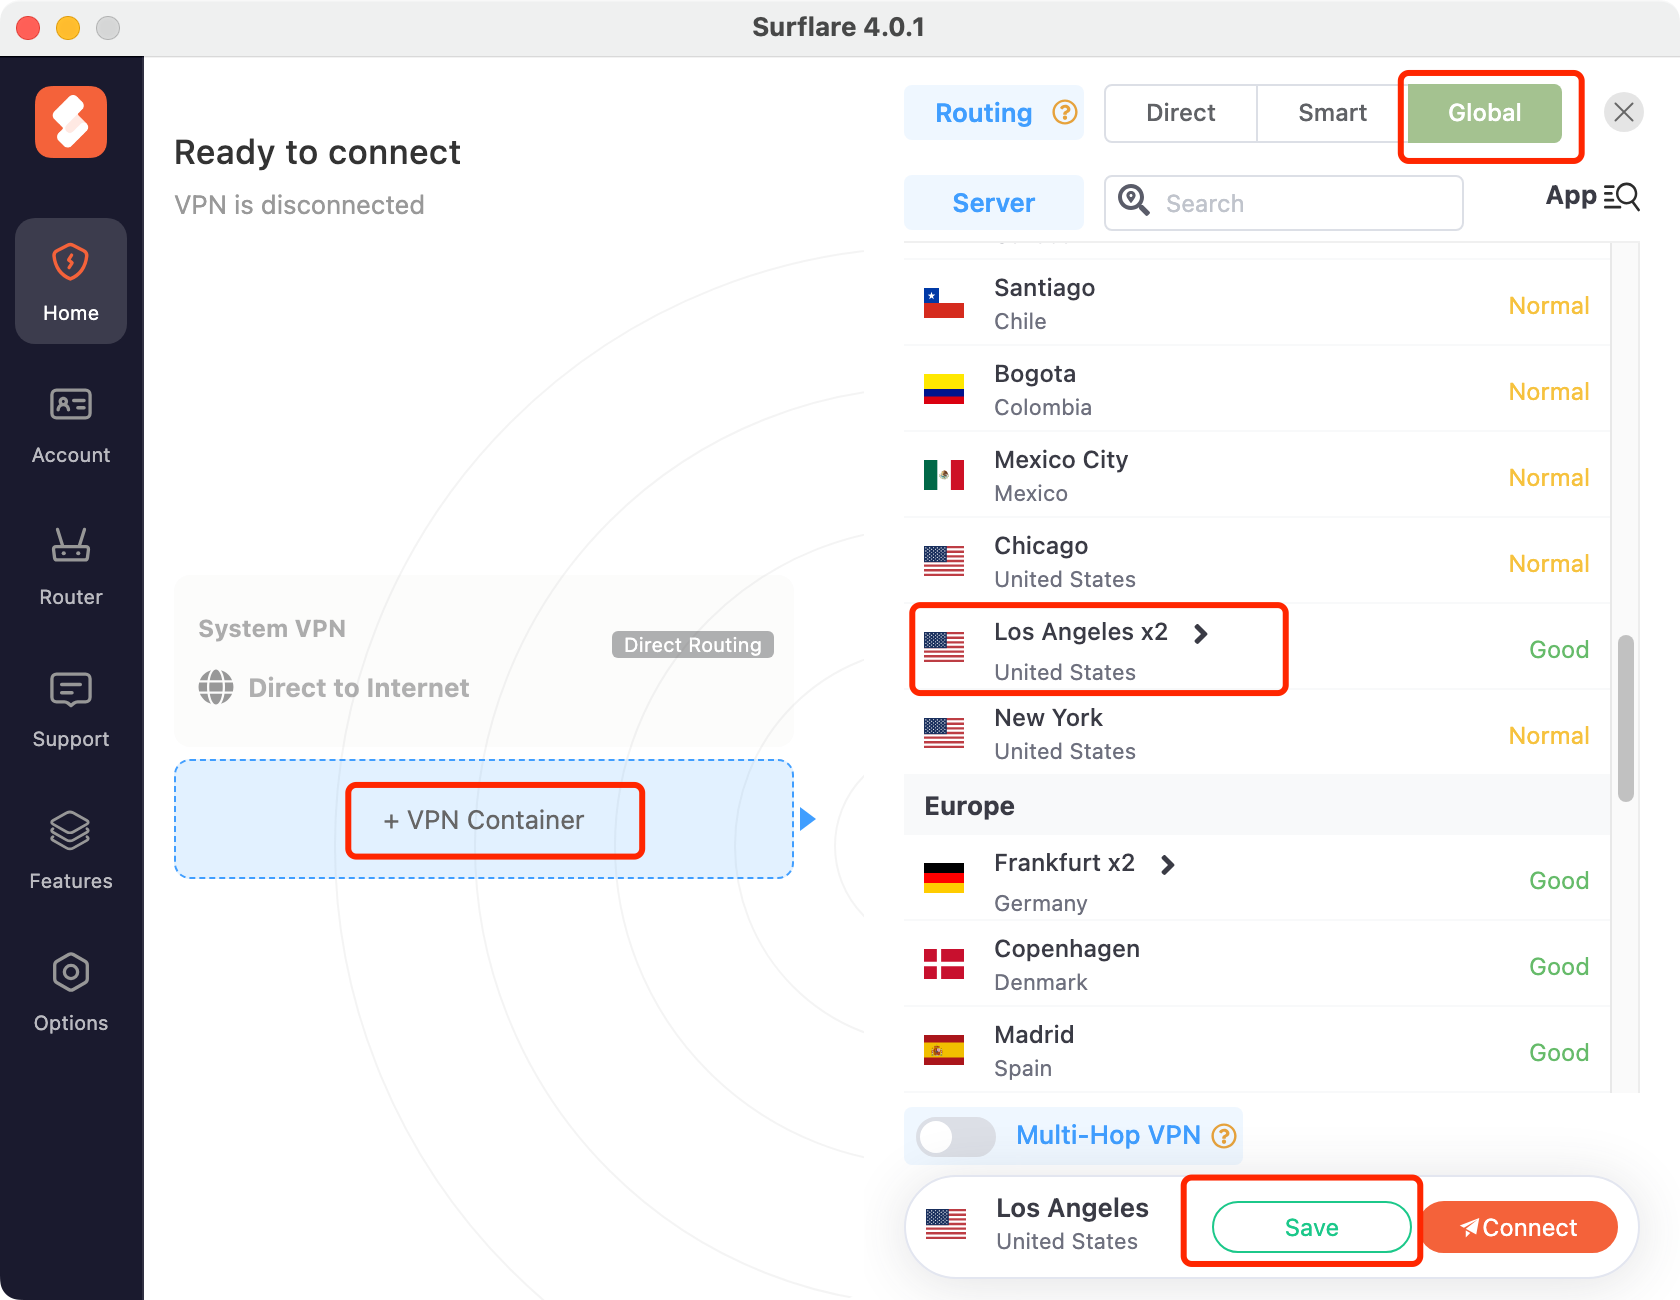1680x1300 pixels.
Task: Open the Routing help tooltip
Action: 1065,112
